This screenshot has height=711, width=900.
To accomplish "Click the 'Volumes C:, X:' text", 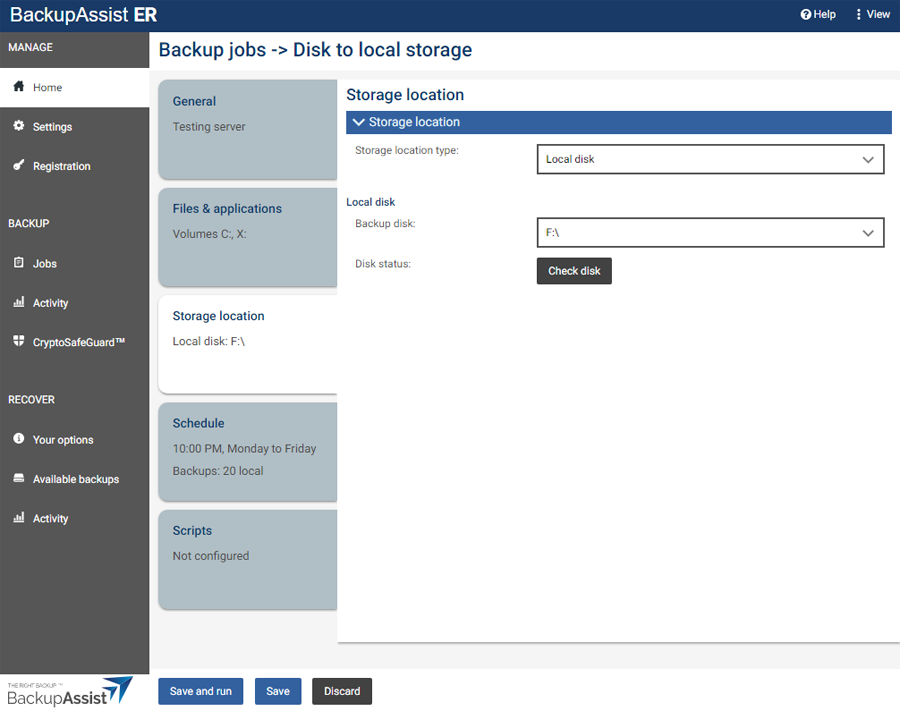I will click(x=210, y=234).
